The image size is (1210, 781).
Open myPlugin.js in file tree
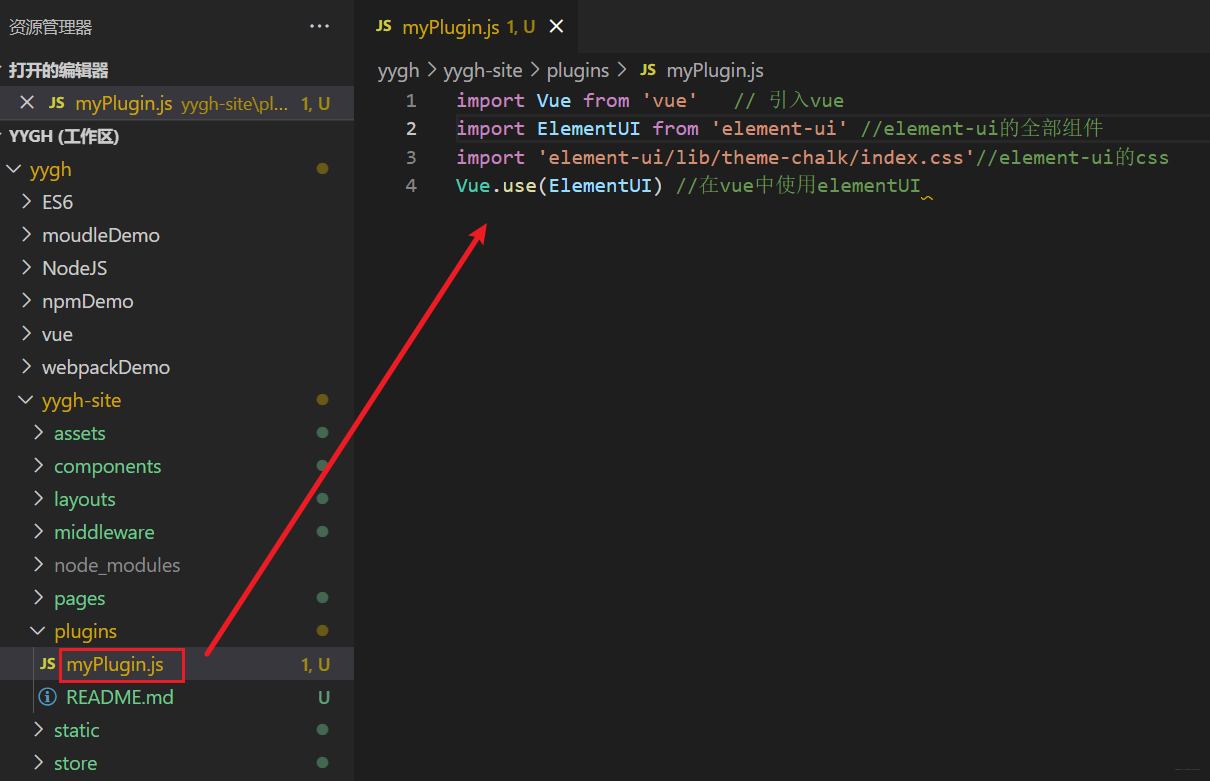115,664
